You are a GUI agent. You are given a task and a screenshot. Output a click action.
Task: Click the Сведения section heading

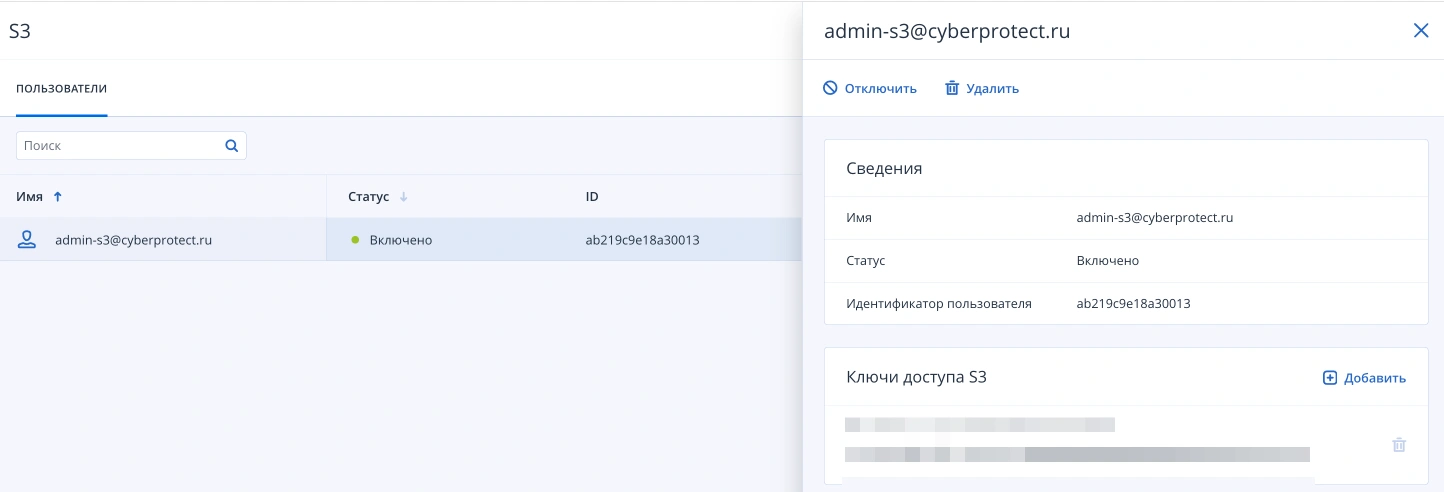[884, 169]
